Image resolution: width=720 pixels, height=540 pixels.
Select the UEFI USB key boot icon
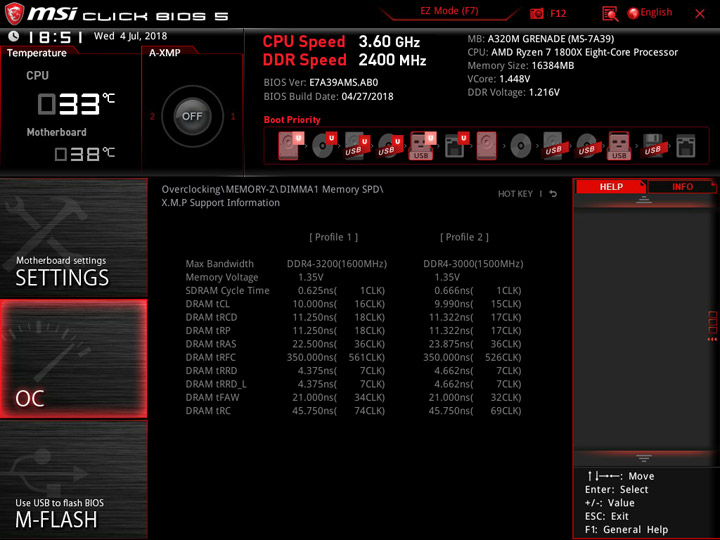pos(422,146)
